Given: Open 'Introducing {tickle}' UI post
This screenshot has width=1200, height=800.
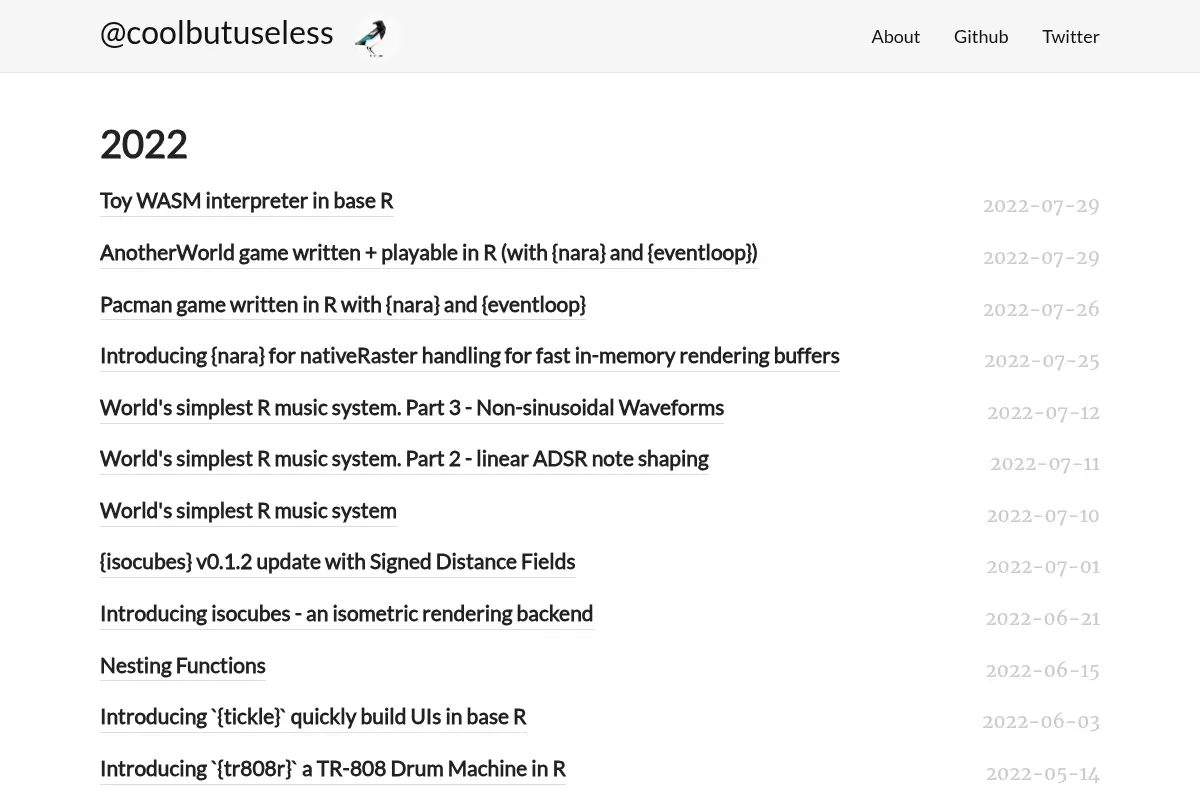Looking at the screenshot, I should [313, 717].
